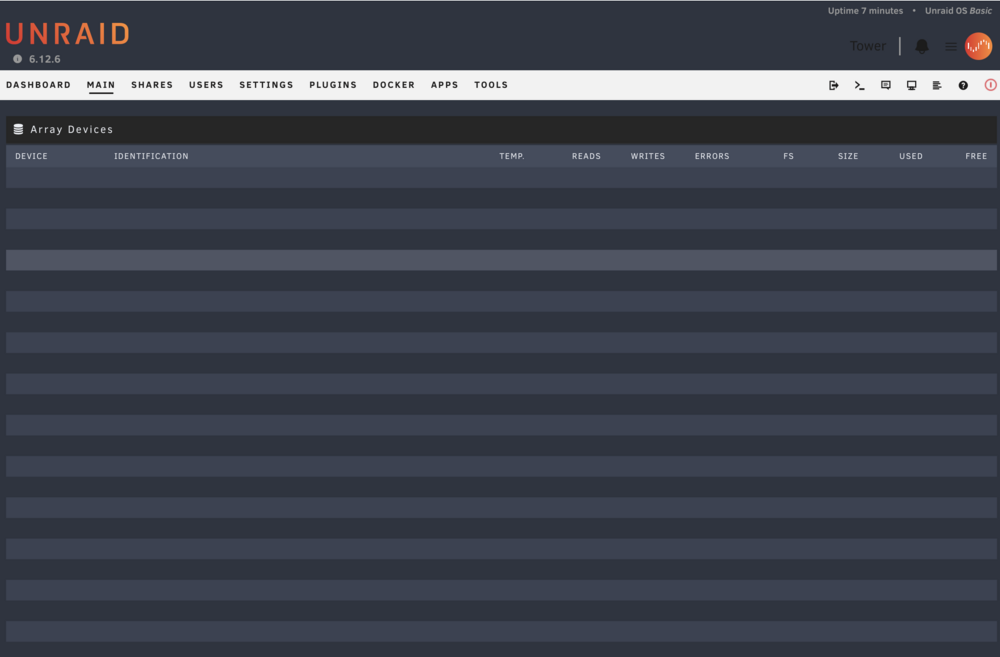Click the ERRORS column header
The width and height of the screenshot is (1000, 657).
pyautogui.click(x=712, y=156)
